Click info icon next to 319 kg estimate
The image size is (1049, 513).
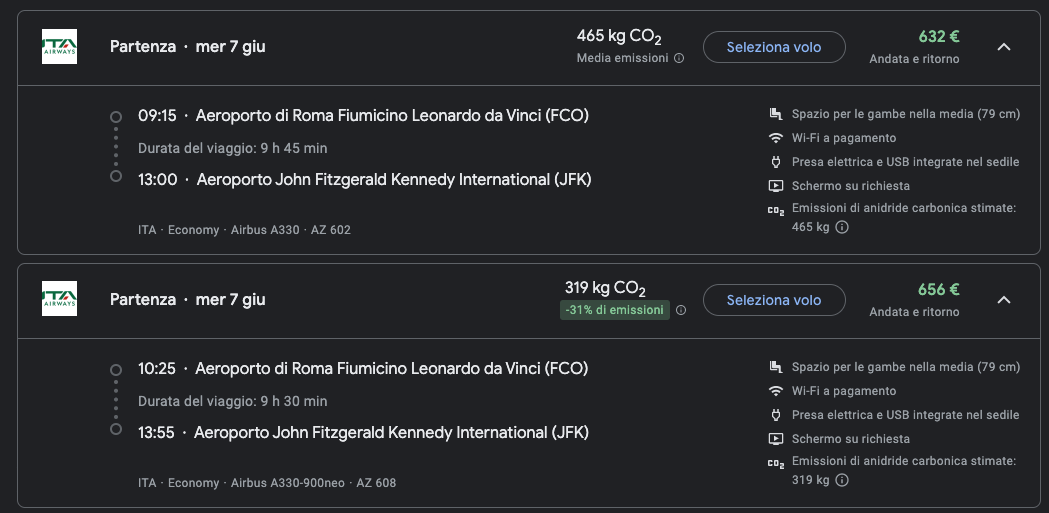[842, 480]
